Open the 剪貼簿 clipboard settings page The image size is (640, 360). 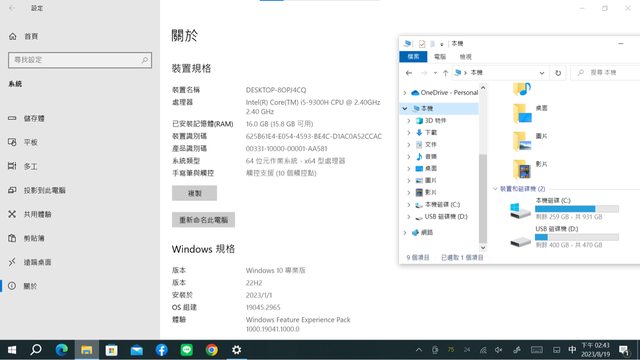(x=27, y=238)
